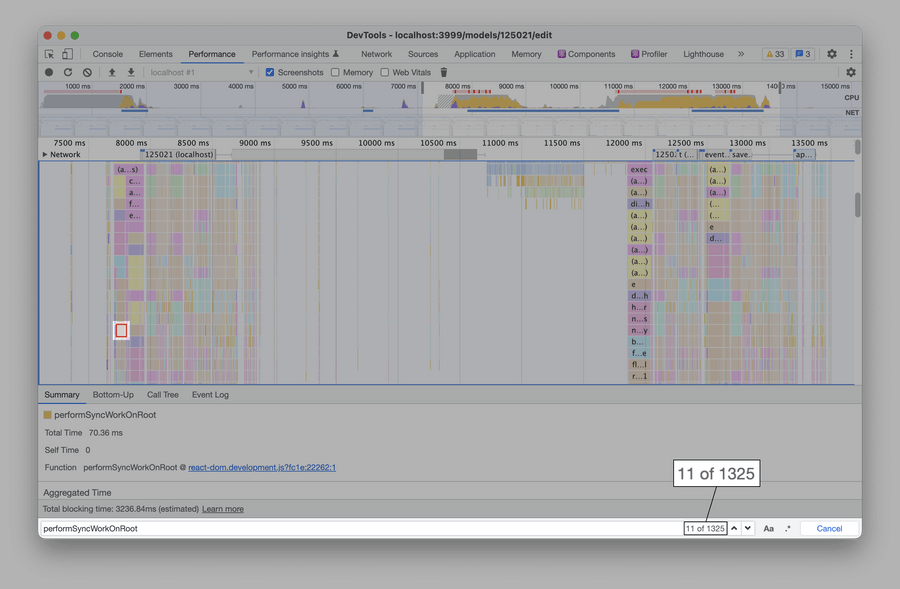Show more tabs with the chevron

[x=741, y=54]
